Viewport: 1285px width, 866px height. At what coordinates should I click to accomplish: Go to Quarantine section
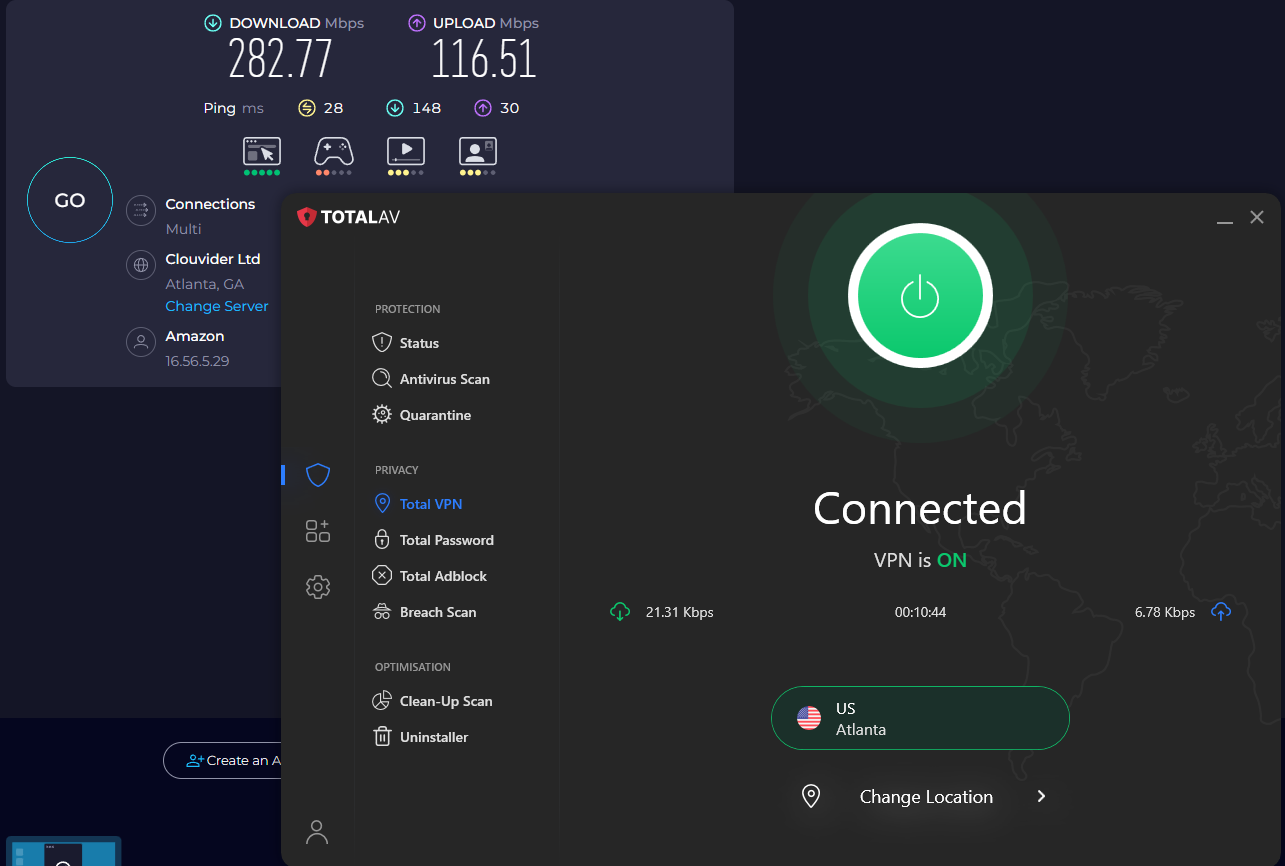click(422, 415)
